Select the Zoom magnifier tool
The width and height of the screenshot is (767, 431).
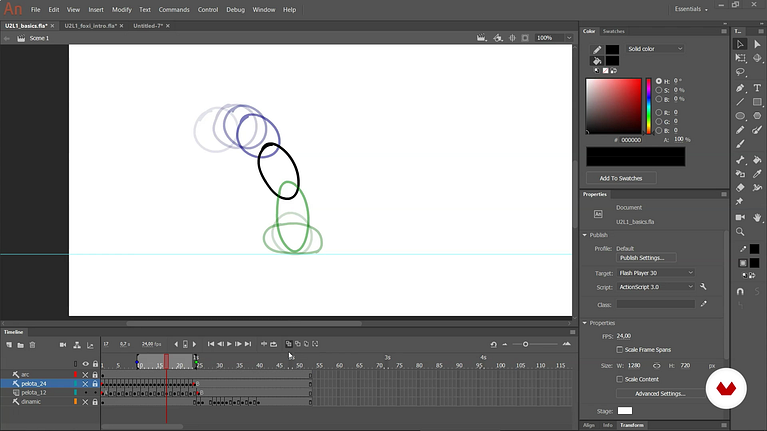click(740, 231)
